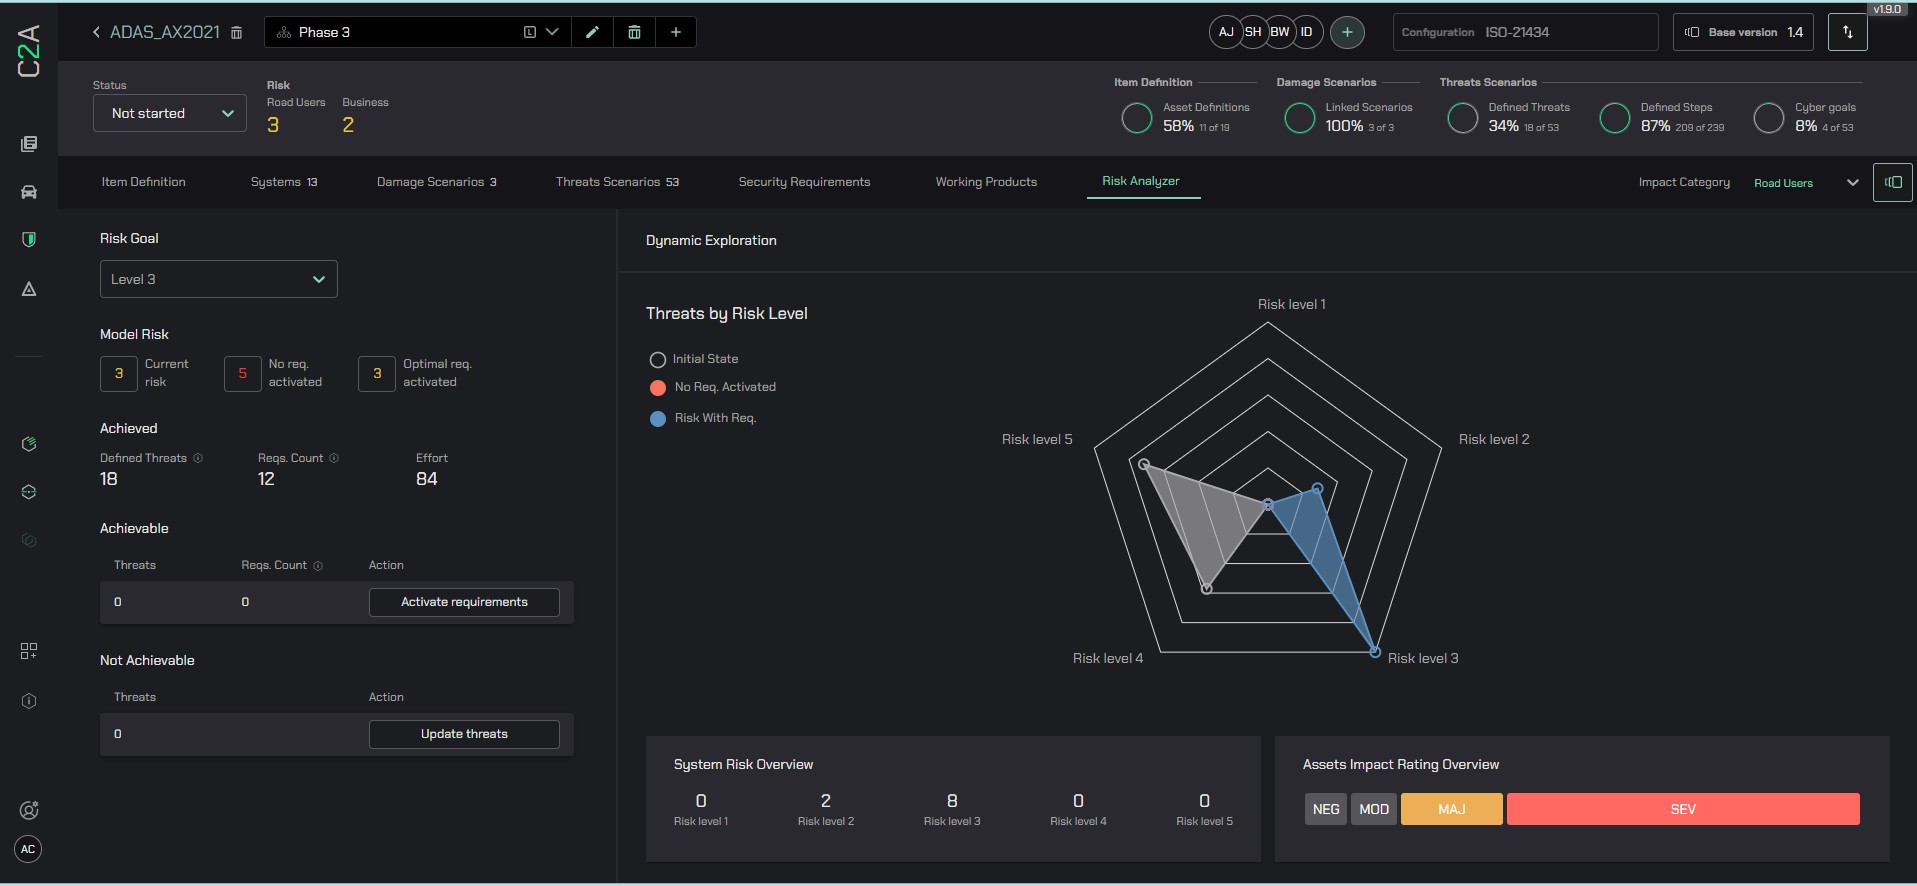This screenshot has width=1917, height=886.
Task: Toggle the No Req. Activated legend marker
Action: [x=657, y=388]
